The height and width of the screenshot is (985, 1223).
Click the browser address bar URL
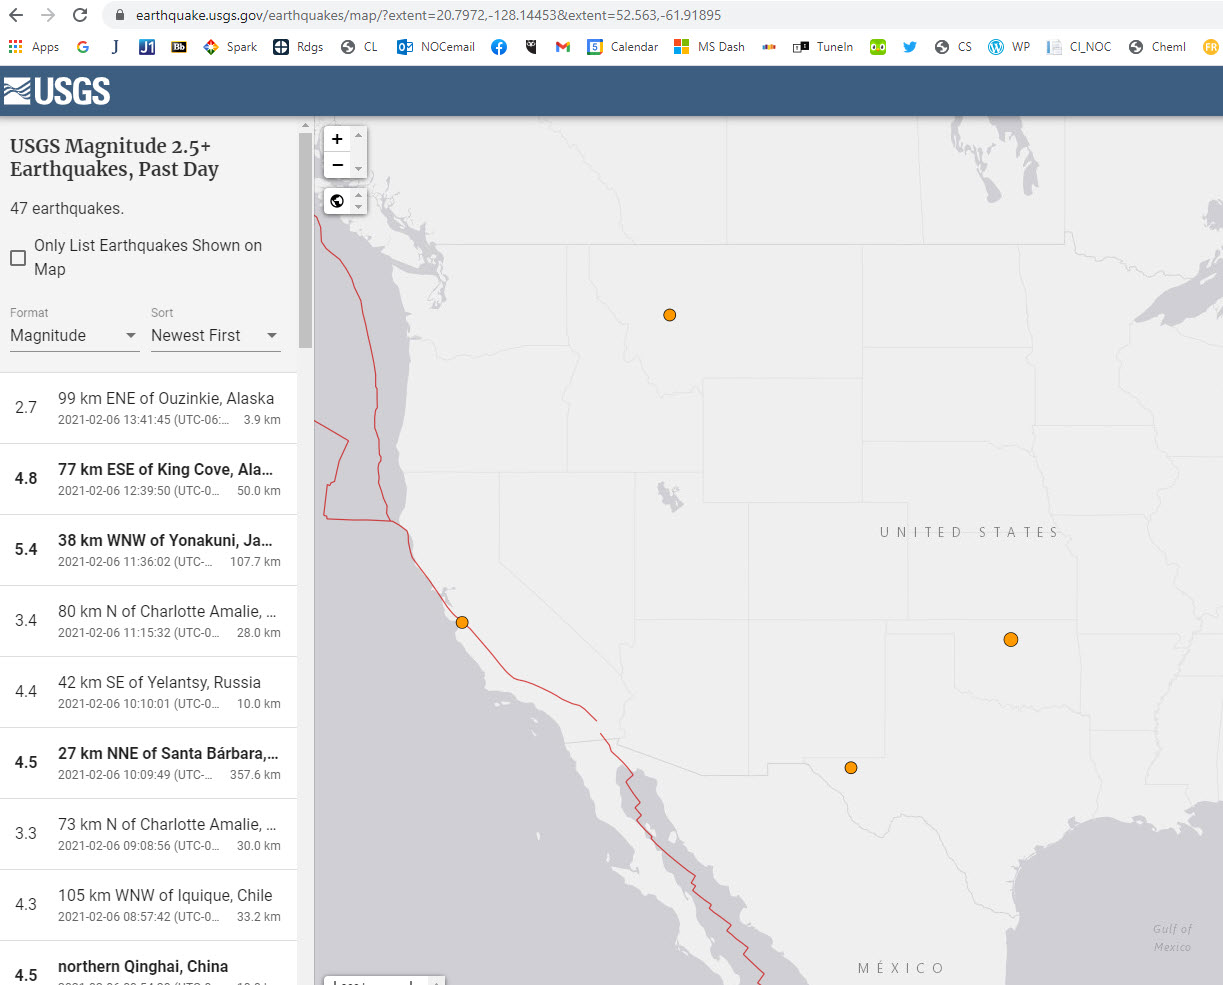428,15
